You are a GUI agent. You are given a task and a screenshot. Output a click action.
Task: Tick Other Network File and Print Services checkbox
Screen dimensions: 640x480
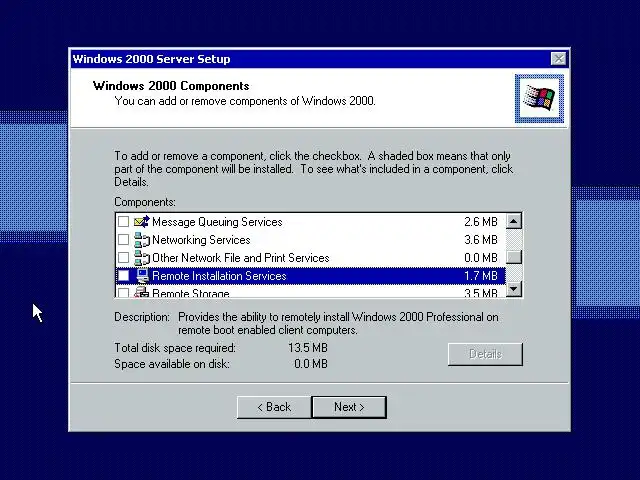point(123,258)
